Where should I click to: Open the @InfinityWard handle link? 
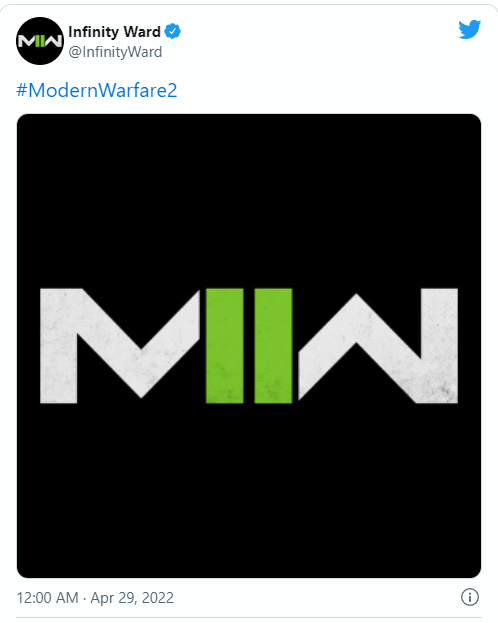tap(115, 52)
